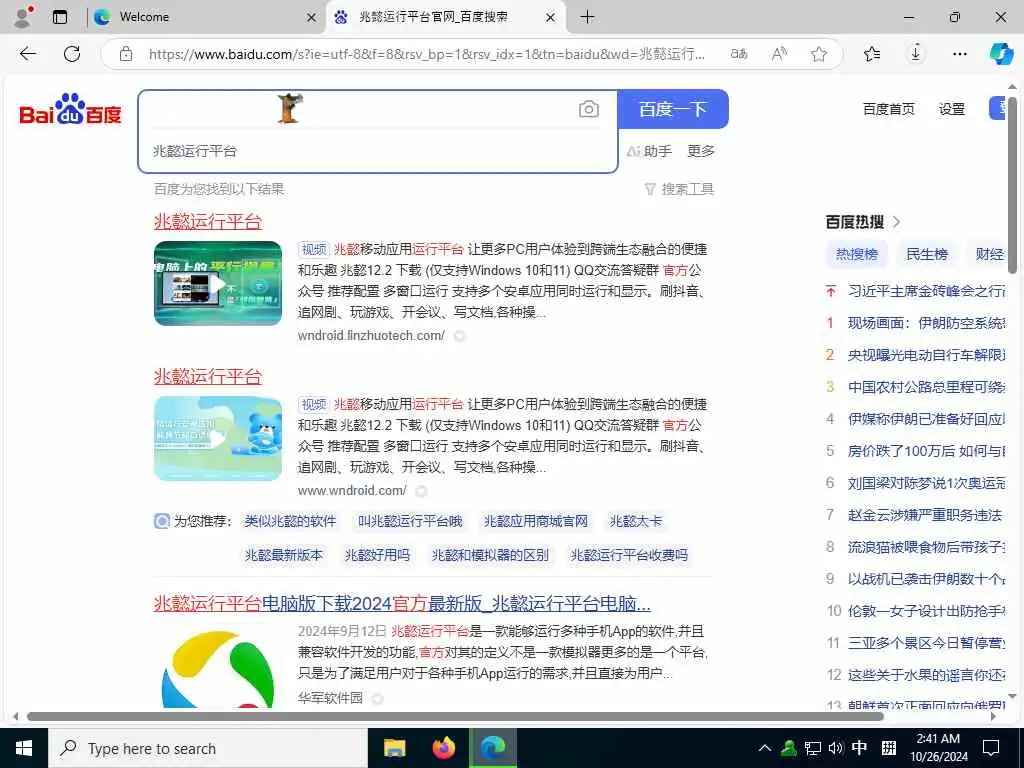The image size is (1024, 768).
Task: Select 兆懿最新版本 recommendation
Action: 283,555
